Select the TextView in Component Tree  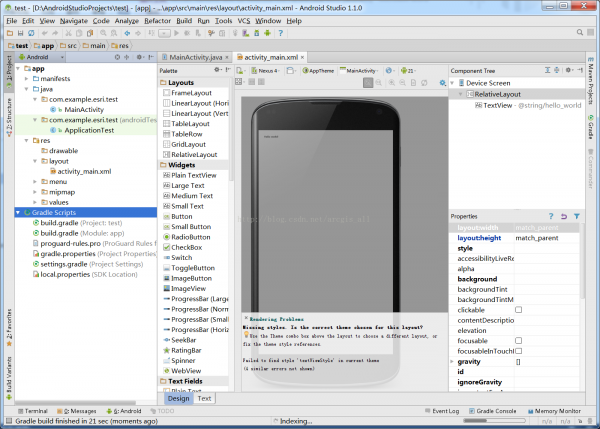[528, 105]
